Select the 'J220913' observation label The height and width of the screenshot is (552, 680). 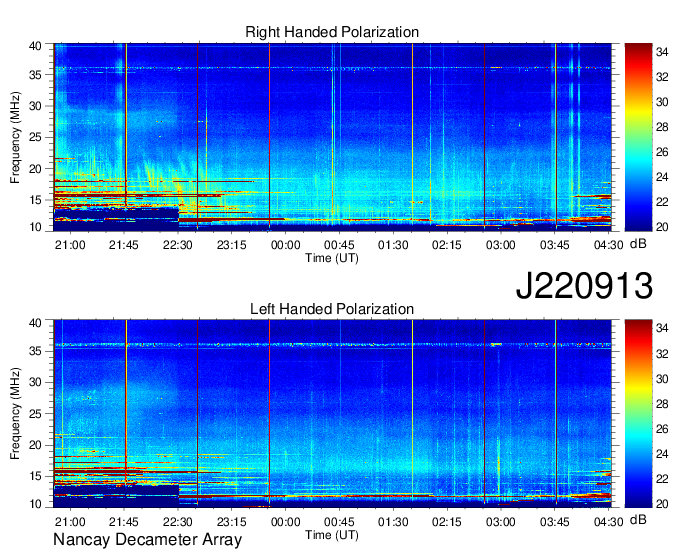pos(584,285)
